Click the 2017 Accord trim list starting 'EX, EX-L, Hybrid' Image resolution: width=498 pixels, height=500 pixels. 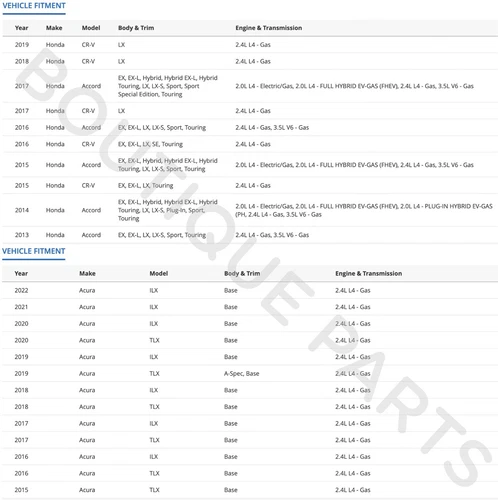(x=168, y=86)
